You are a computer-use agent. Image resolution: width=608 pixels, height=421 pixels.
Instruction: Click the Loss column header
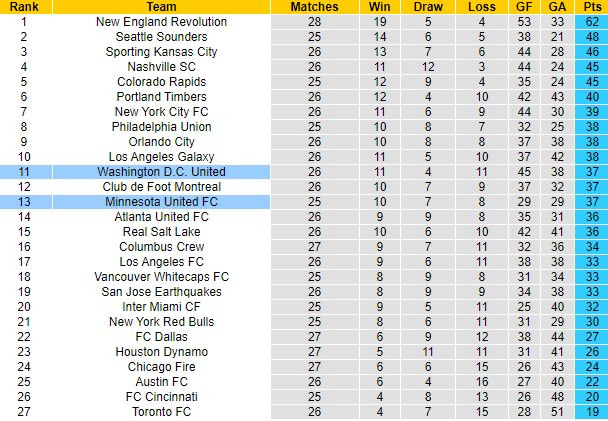pyautogui.click(x=480, y=7)
